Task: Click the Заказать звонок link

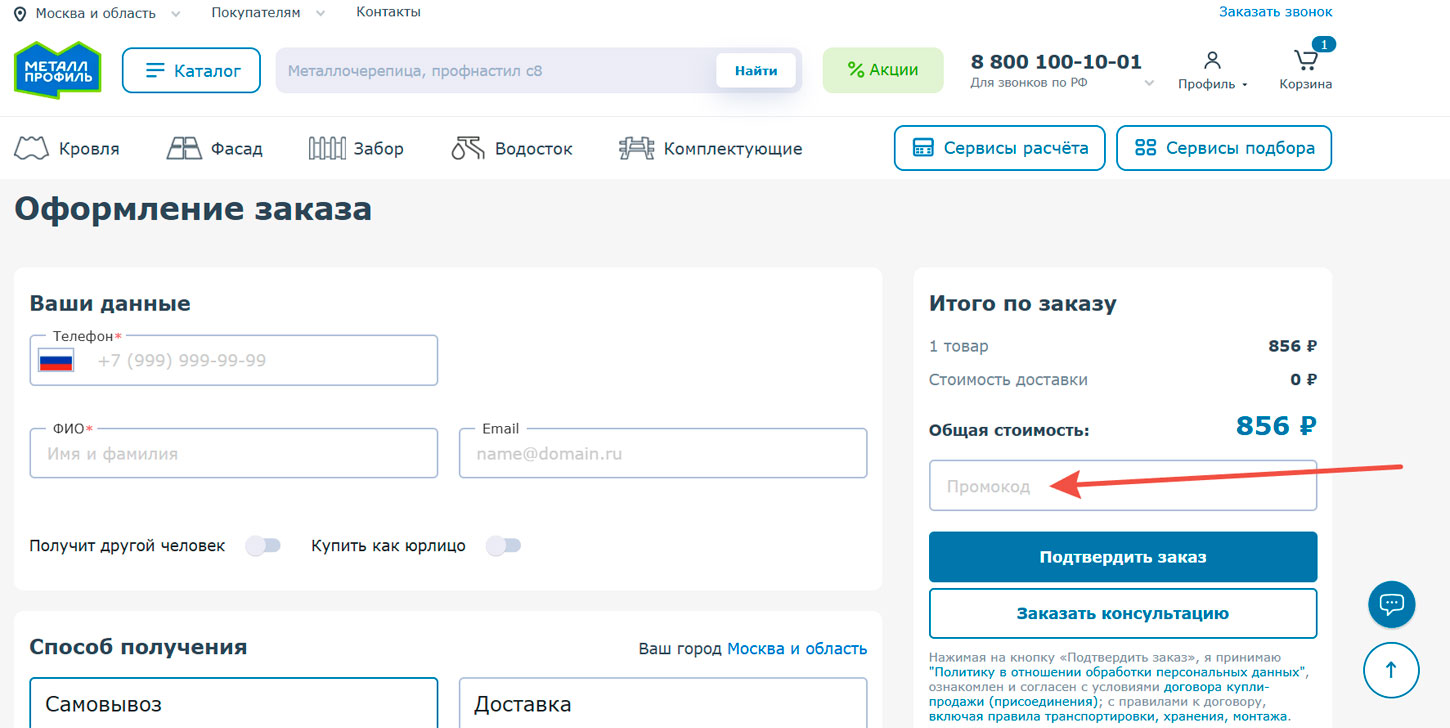Action: pos(1276,12)
